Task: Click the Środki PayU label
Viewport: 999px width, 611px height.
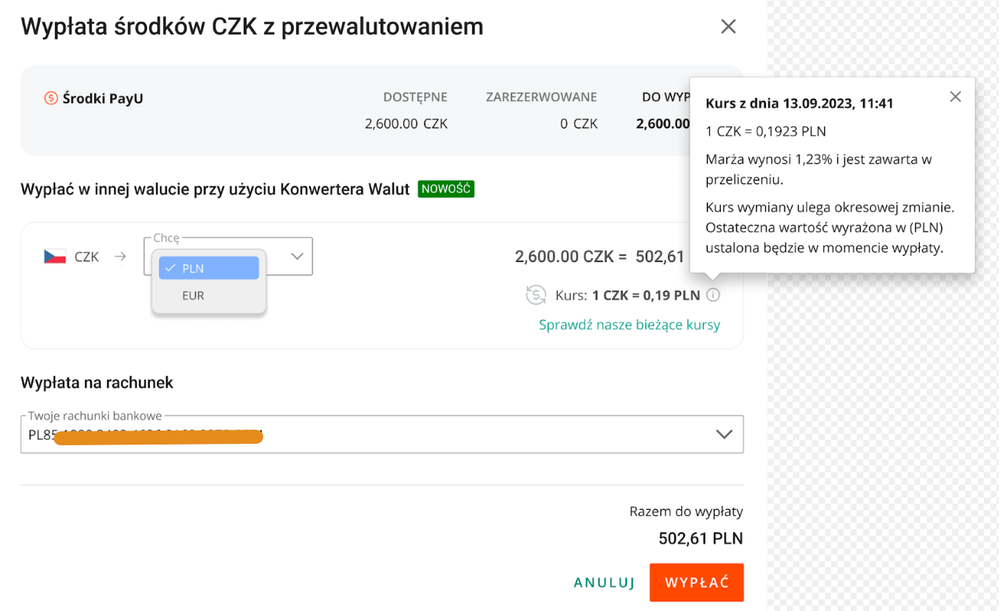Action: [x=103, y=98]
